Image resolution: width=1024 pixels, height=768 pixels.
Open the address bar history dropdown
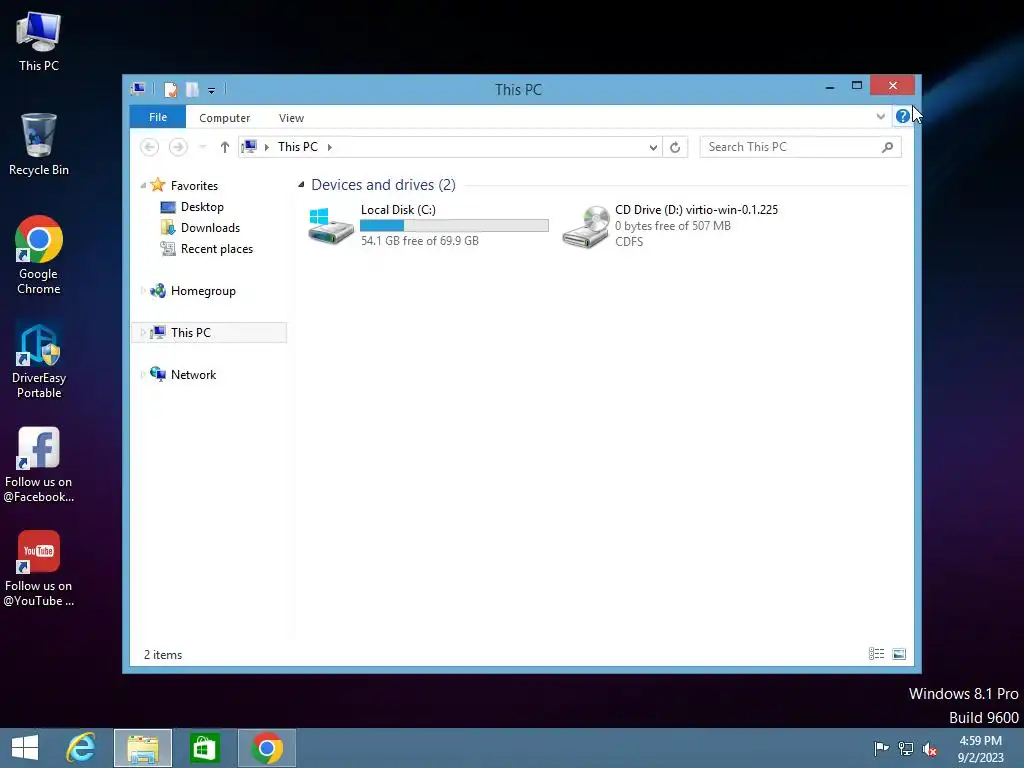pos(652,148)
